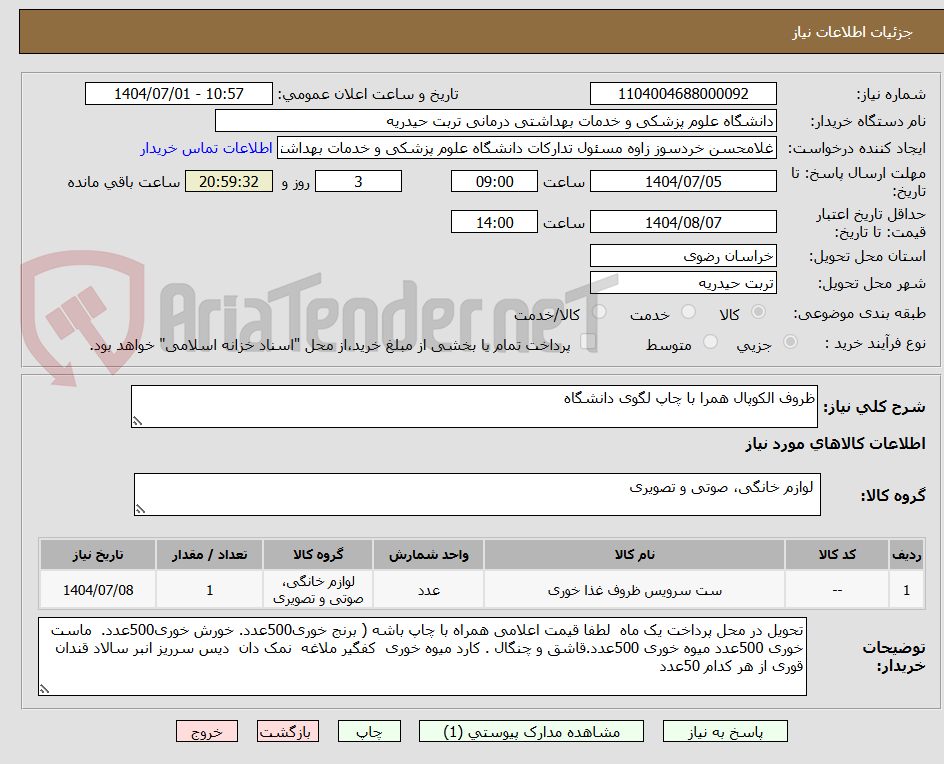
Task: Click the resize grip of توضیحات خریدار box
Action: (44, 689)
